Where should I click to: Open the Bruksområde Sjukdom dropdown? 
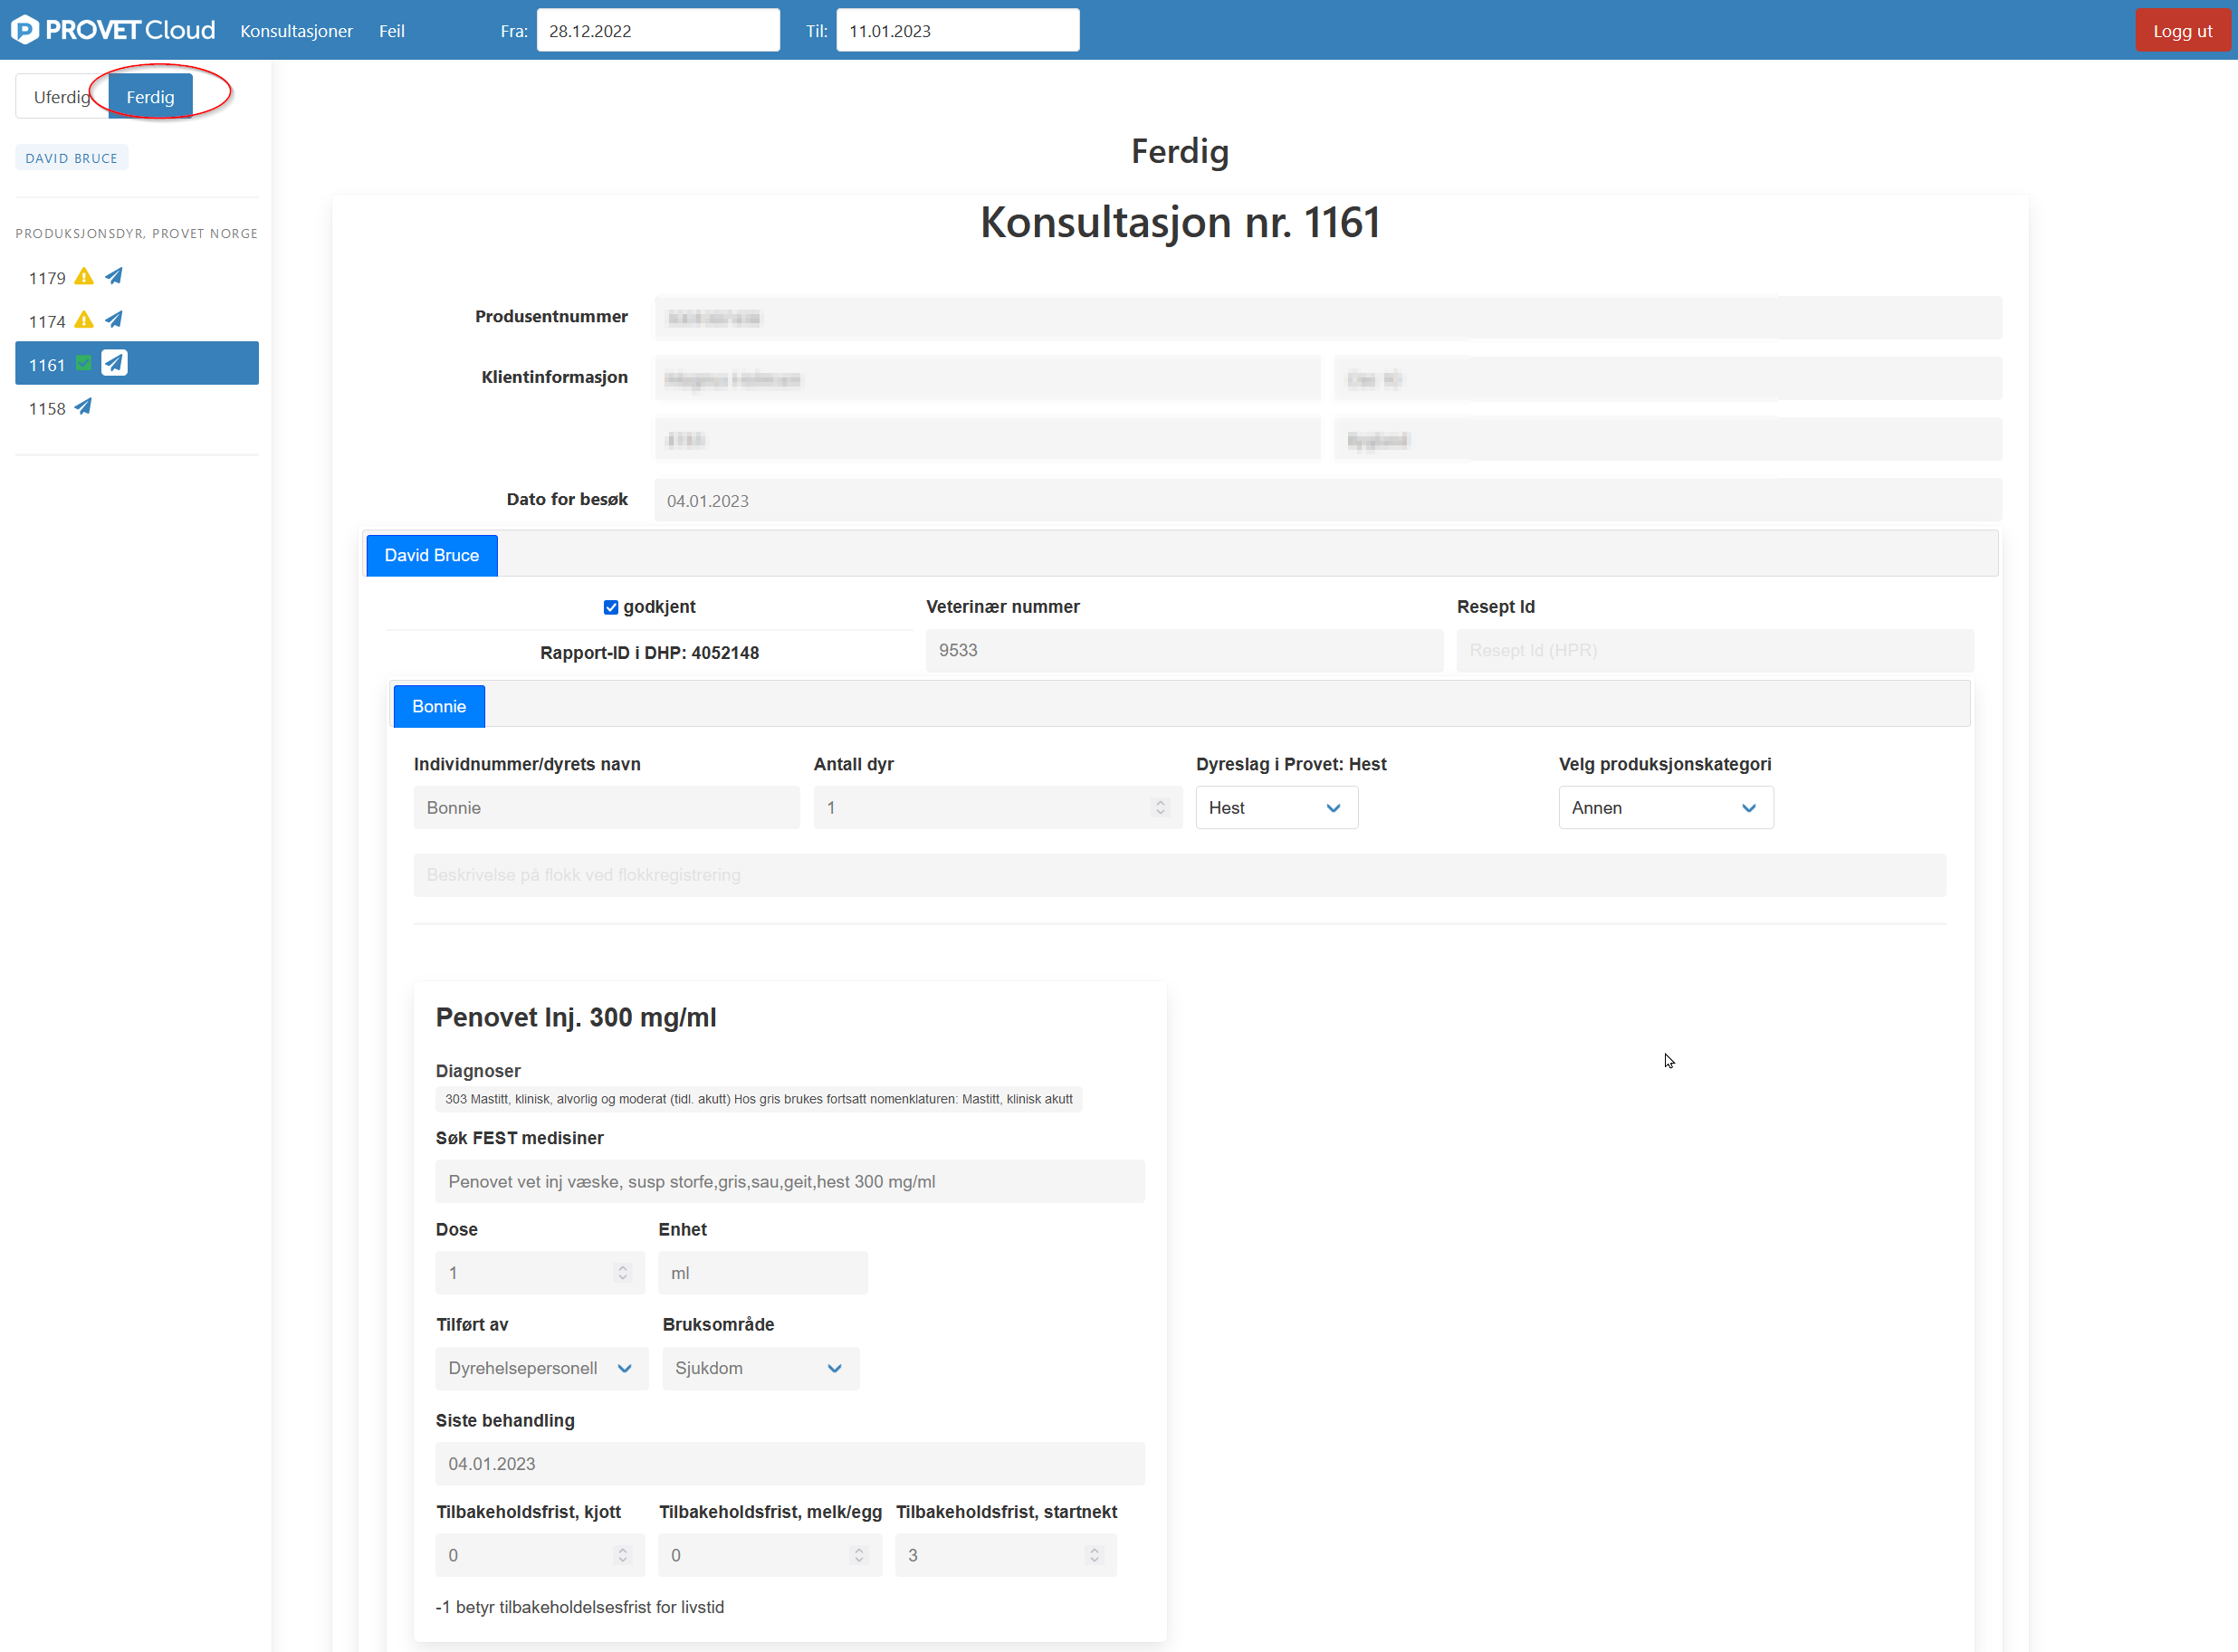click(x=760, y=1368)
